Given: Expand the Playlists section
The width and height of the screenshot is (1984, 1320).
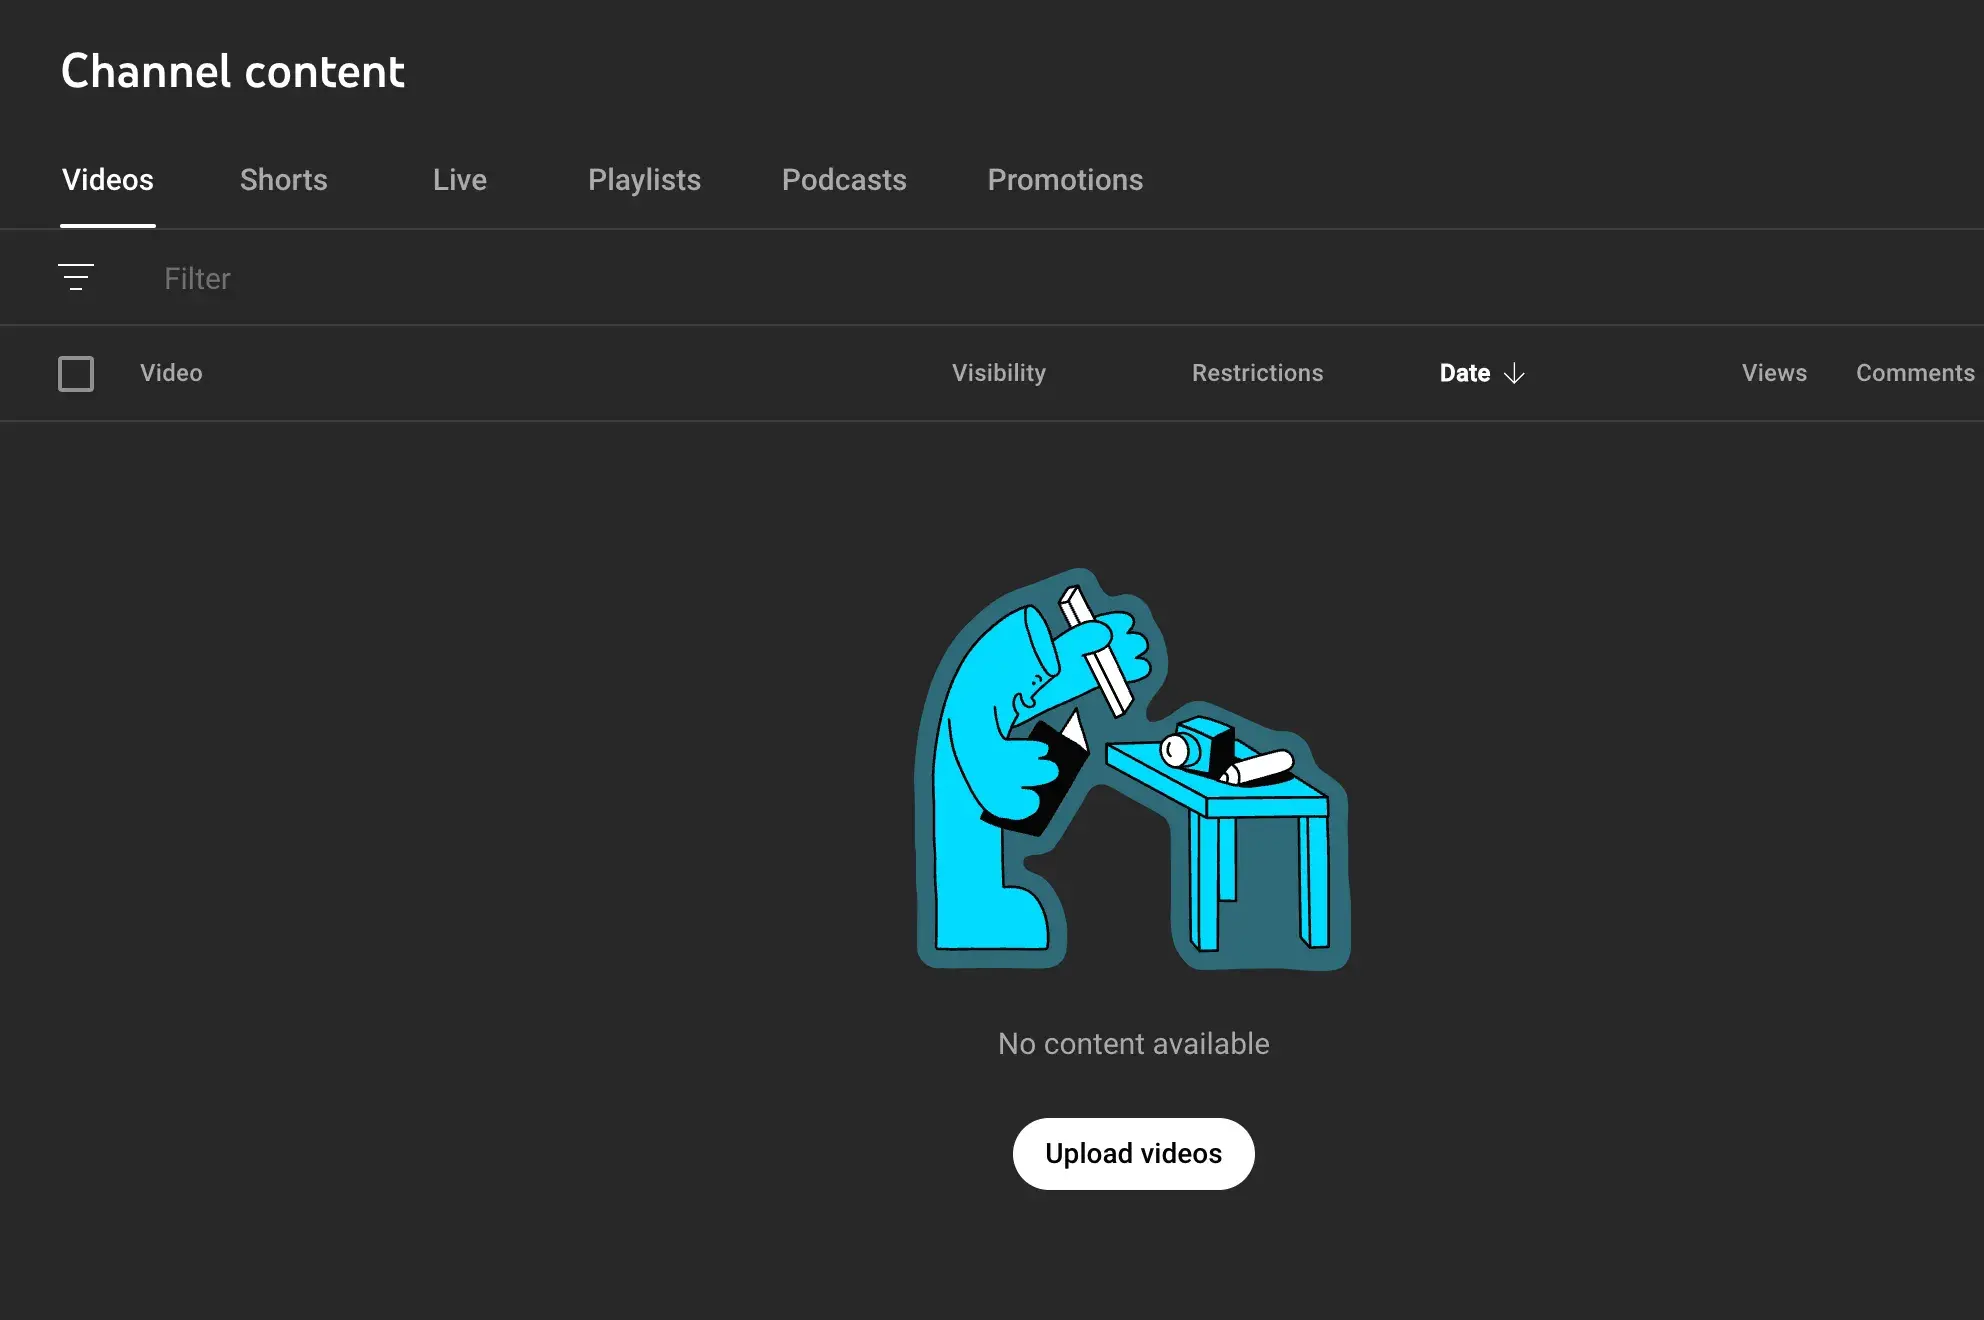Looking at the screenshot, I should click(645, 180).
